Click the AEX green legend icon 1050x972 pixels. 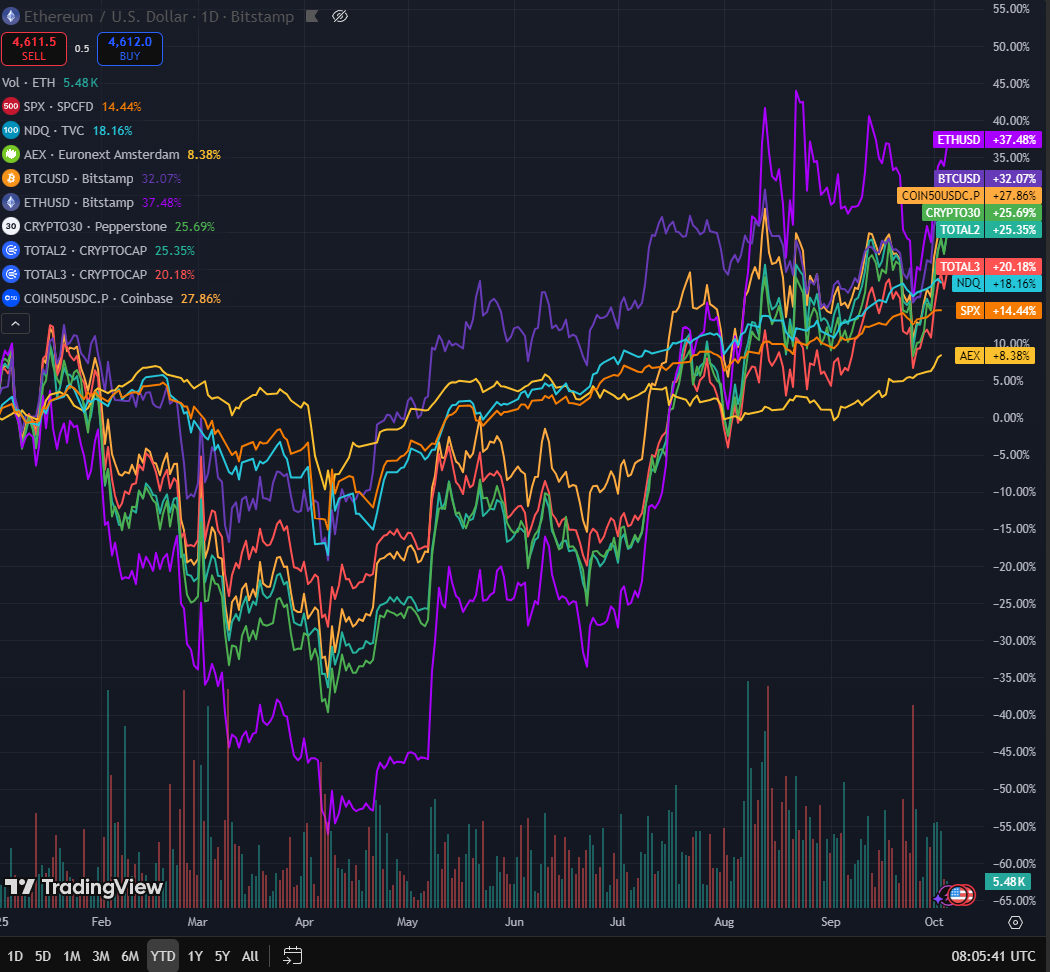coord(11,155)
